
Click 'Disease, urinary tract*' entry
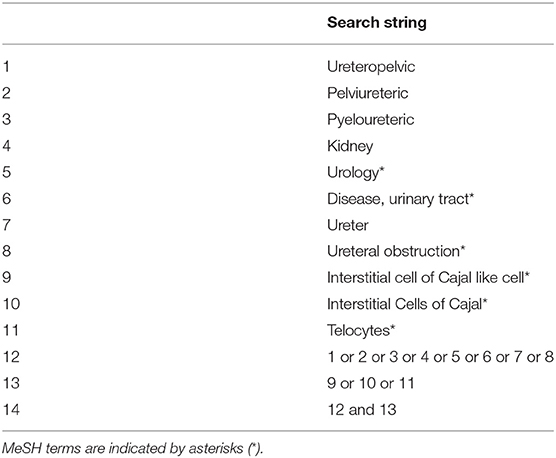pos(401,199)
